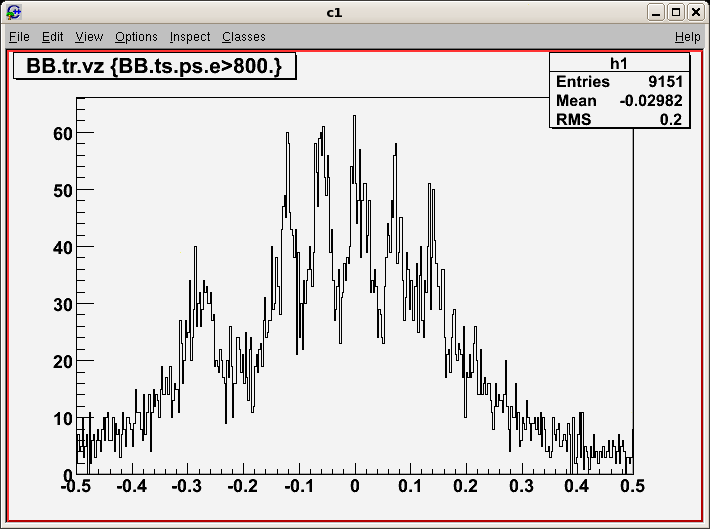The width and height of the screenshot is (710, 529).
Task: Open the File menu
Action: point(19,37)
